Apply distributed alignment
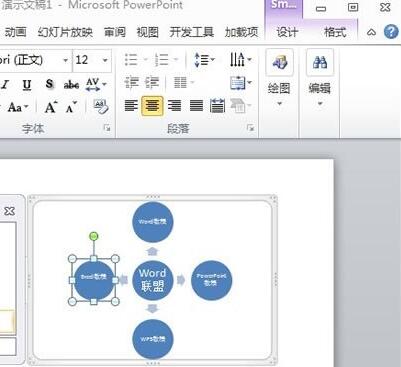401x367 pixels. [x=217, y=106]
